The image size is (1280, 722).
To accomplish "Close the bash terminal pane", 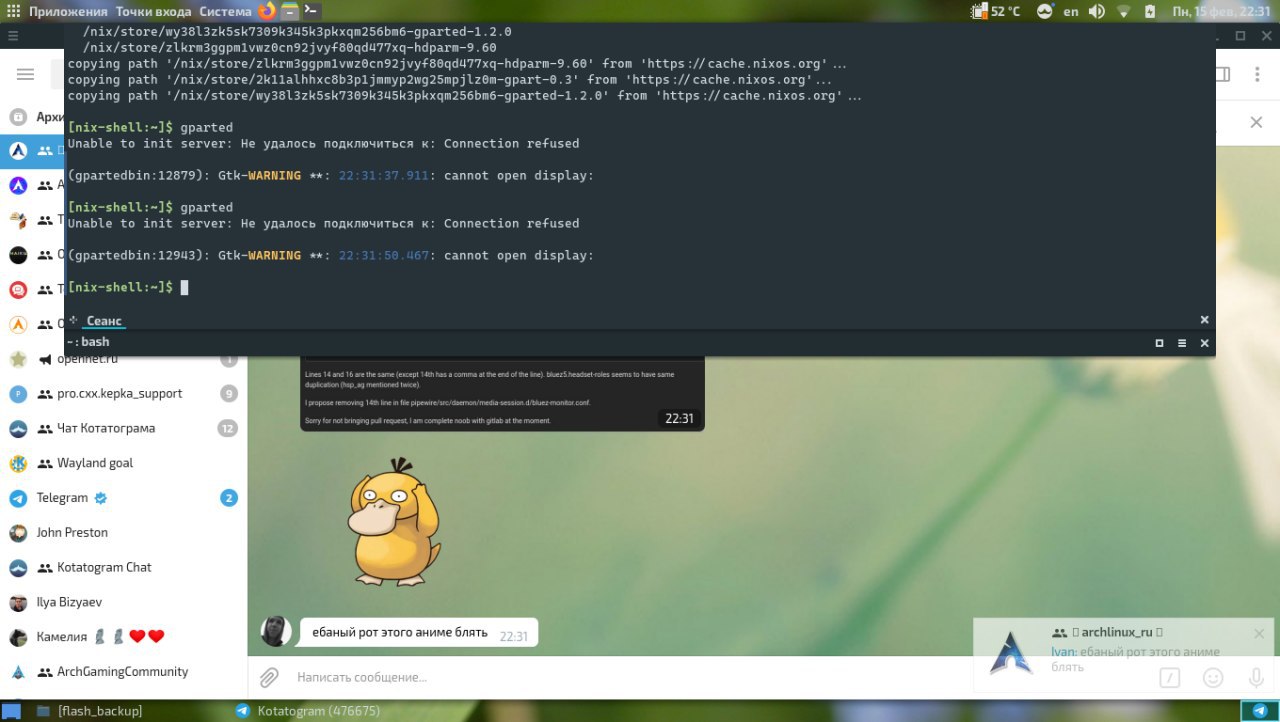I will [x=1204, y=342].
